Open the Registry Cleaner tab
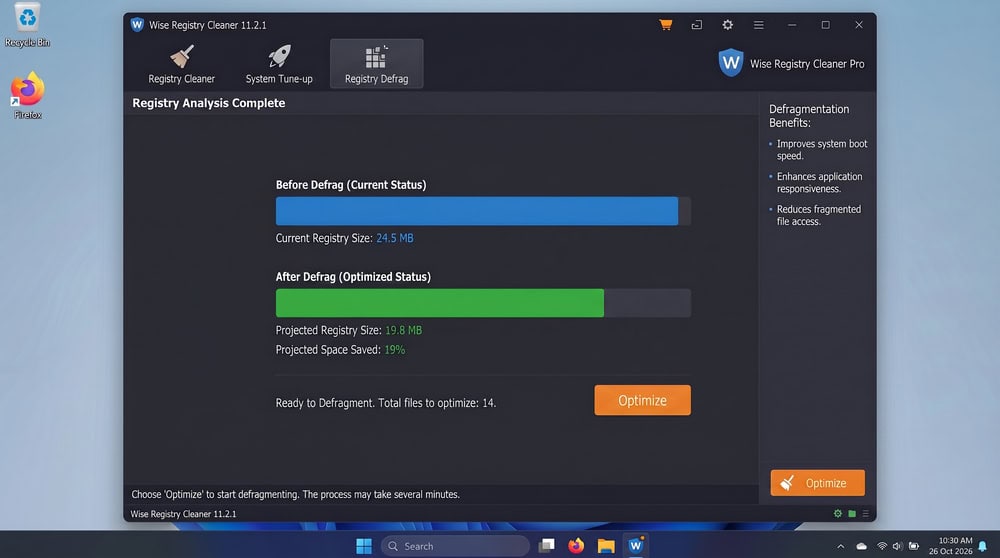 [x=182, y=64]
